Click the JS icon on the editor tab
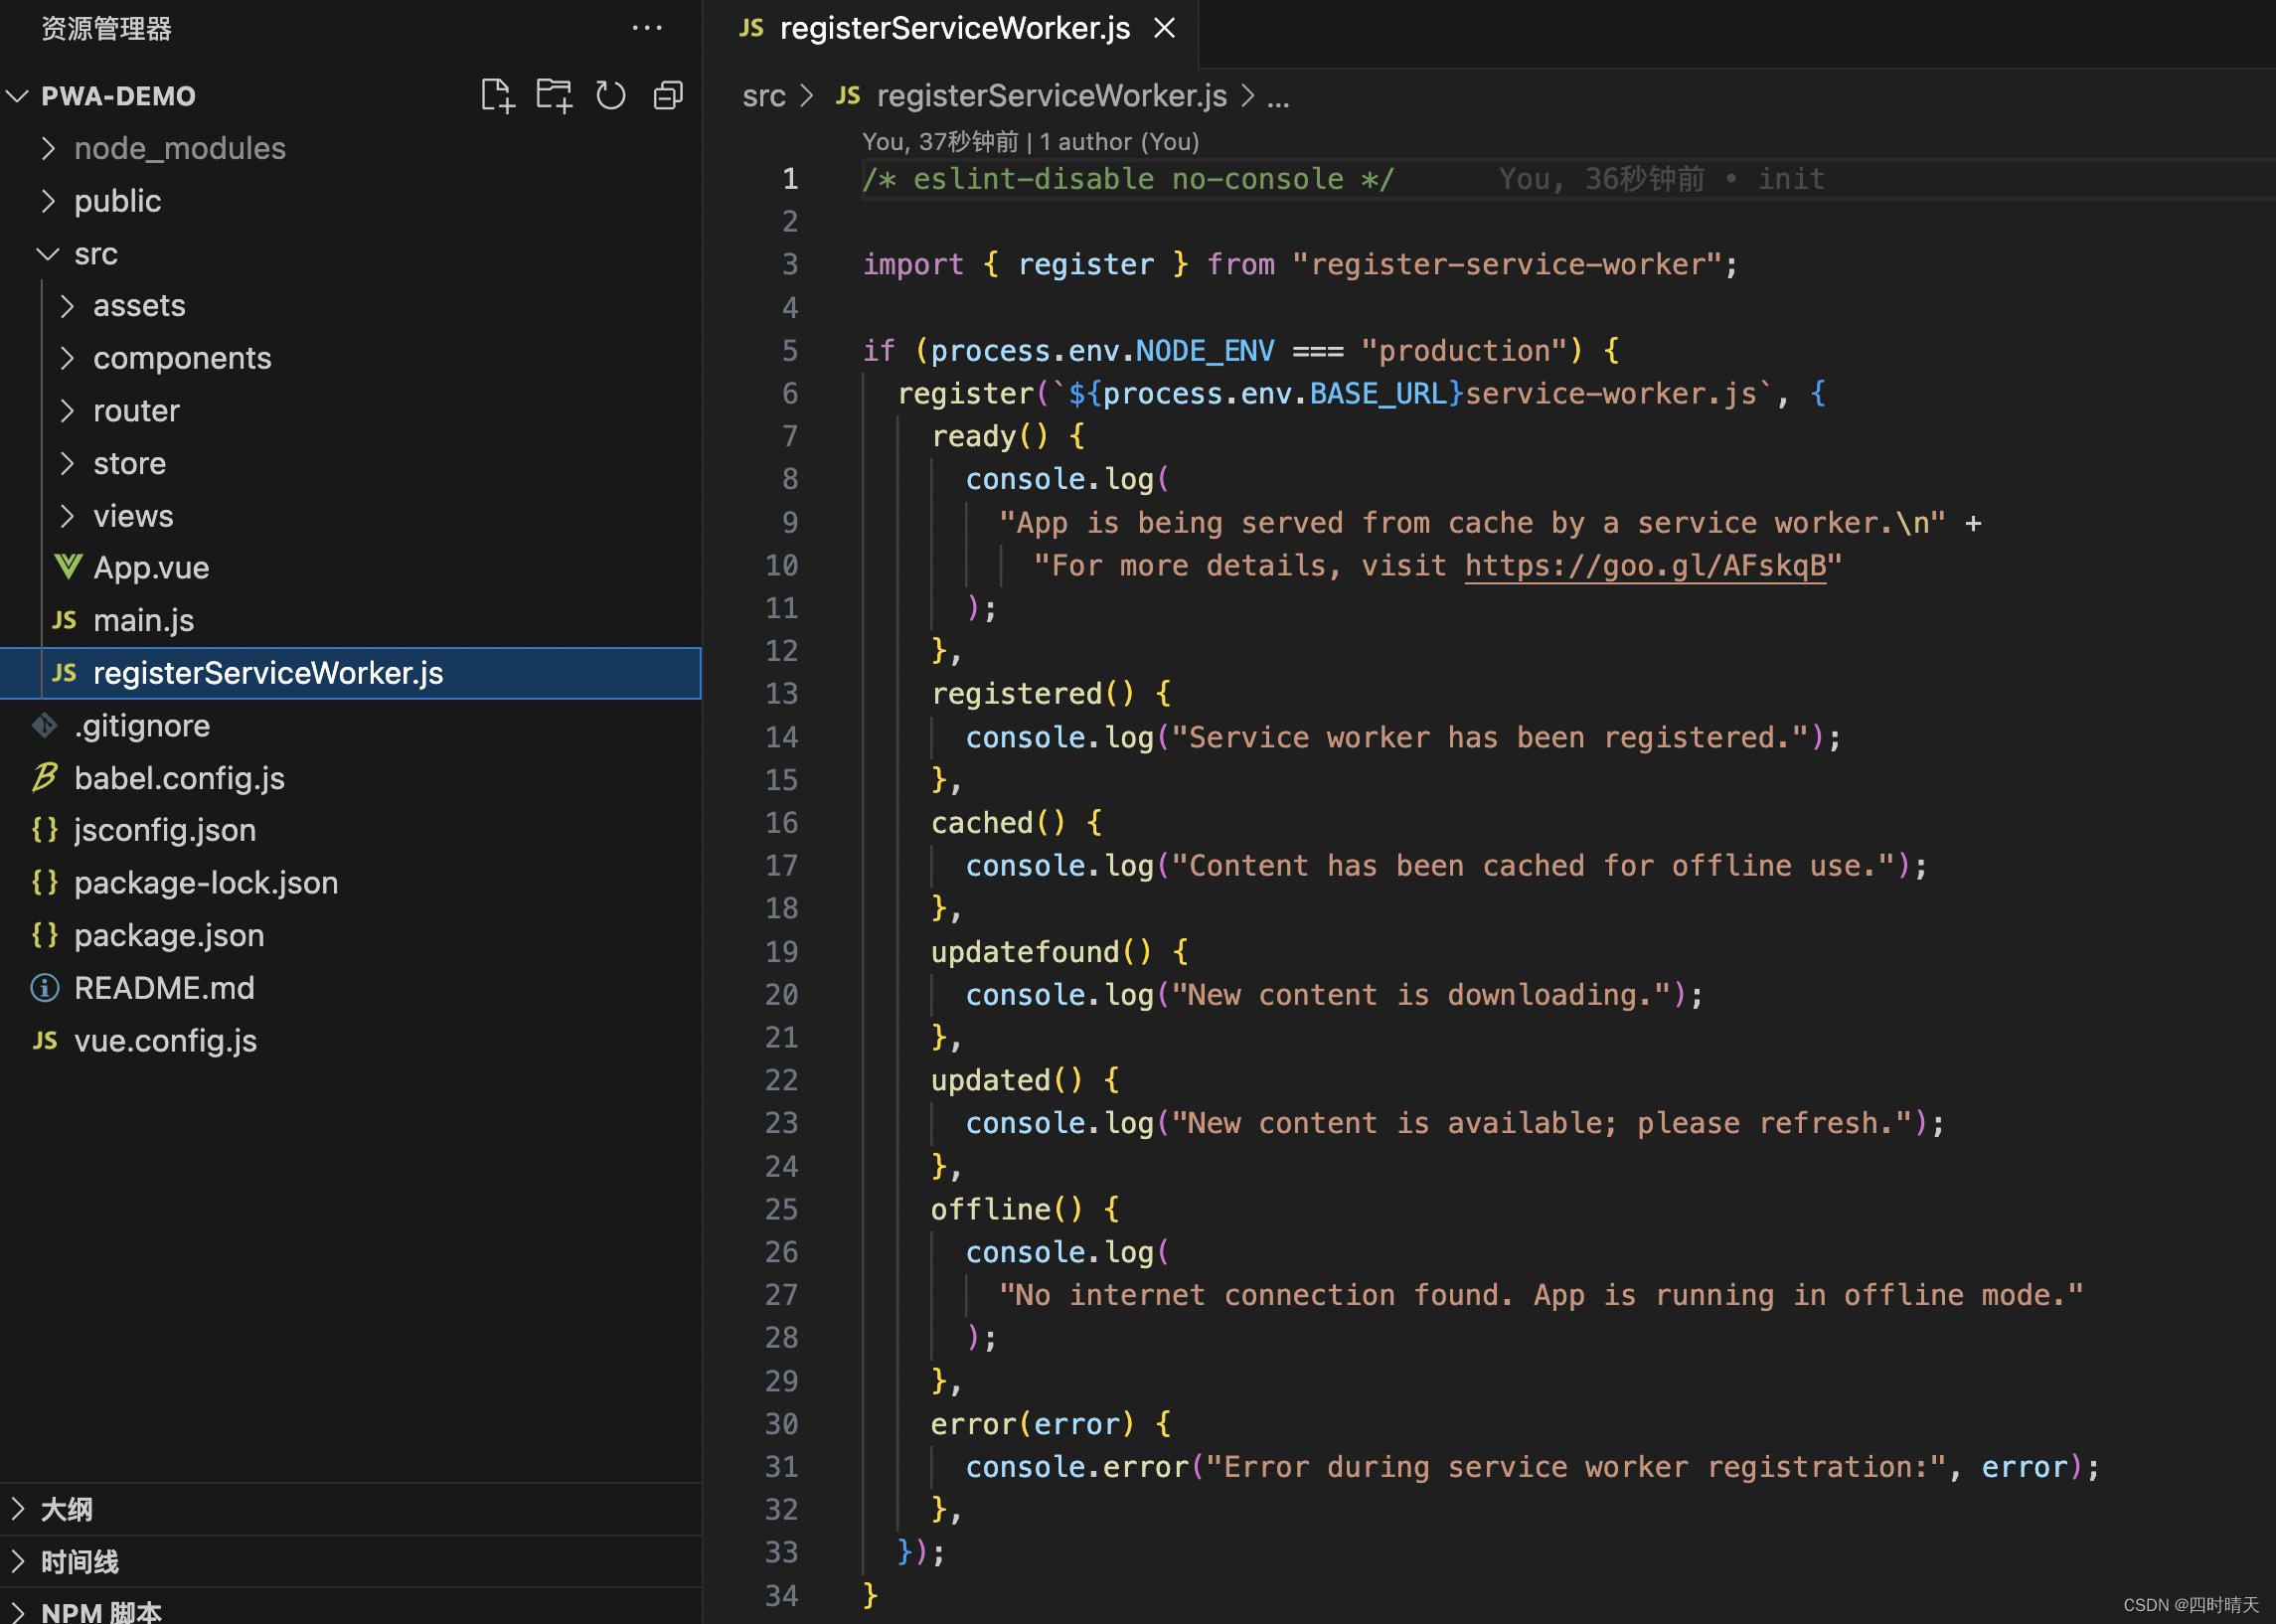The image size is (2276, 1624). pyautogui.click(x=751, y=28)
